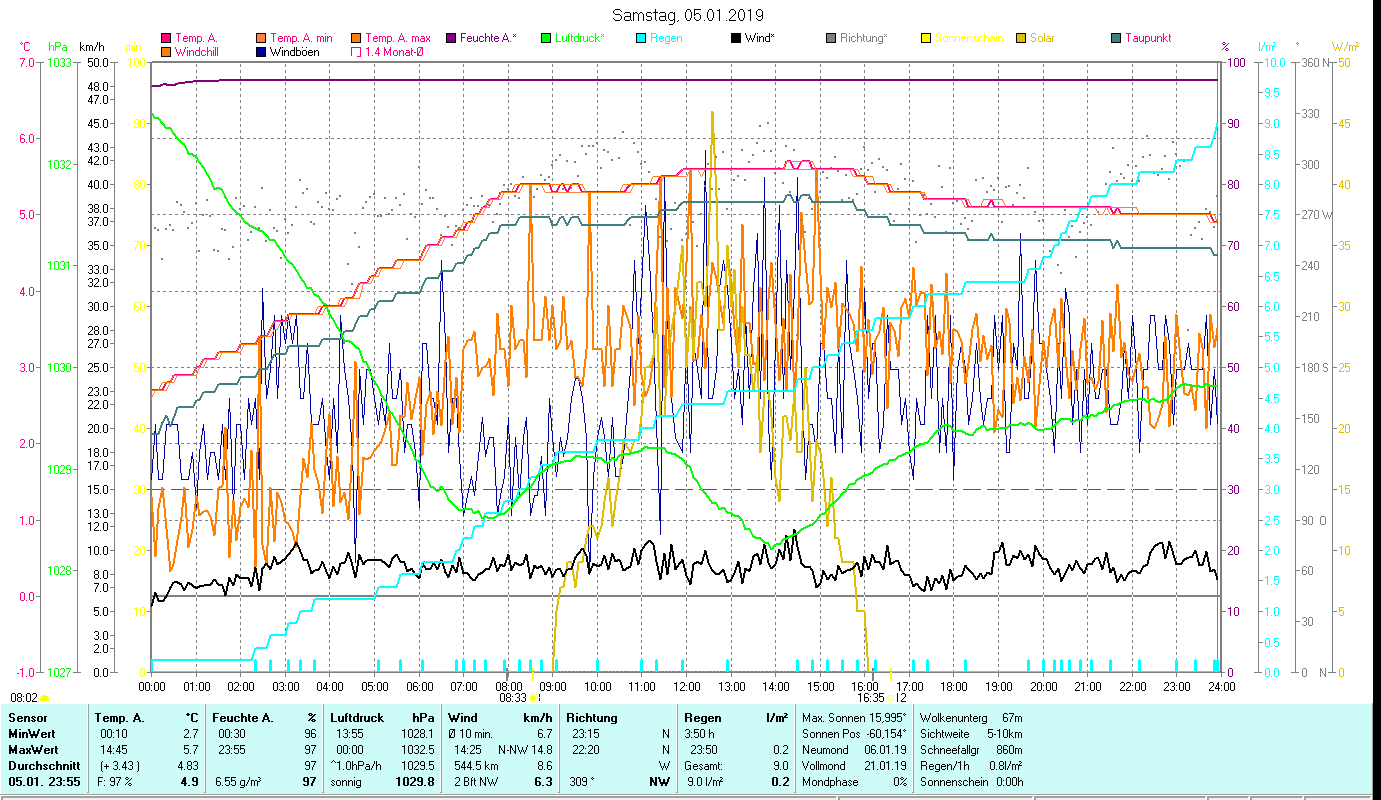
Task: Click the Temp. A. max legend box
Action: pos(356,39)
